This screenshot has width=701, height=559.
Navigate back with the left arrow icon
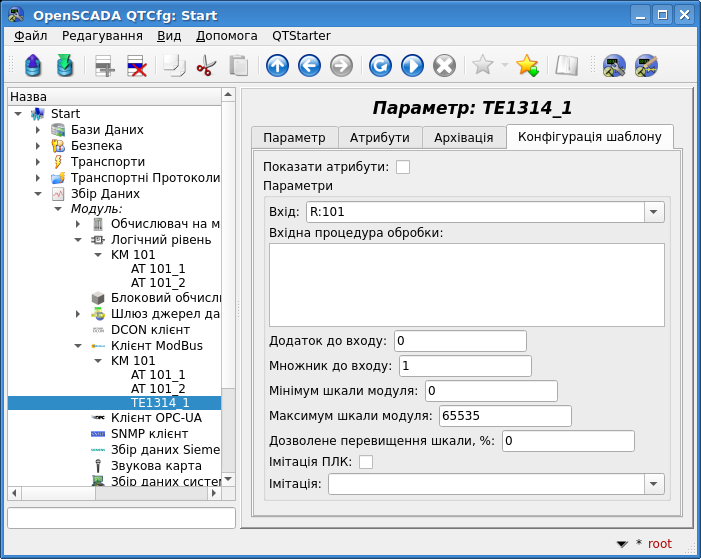[x=309, y=66]
